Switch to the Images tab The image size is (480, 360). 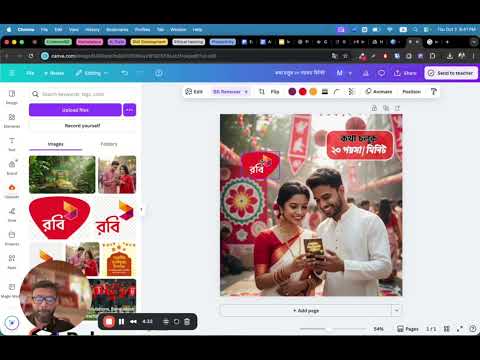(x=56, y=144)
